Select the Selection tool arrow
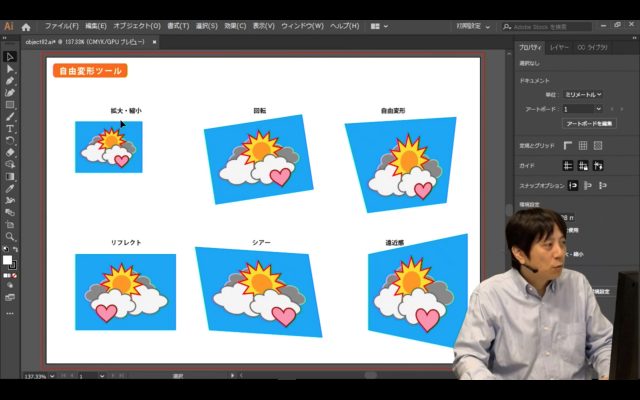The image size is (640, 400). pyautogui.click(x=10, y=57)
